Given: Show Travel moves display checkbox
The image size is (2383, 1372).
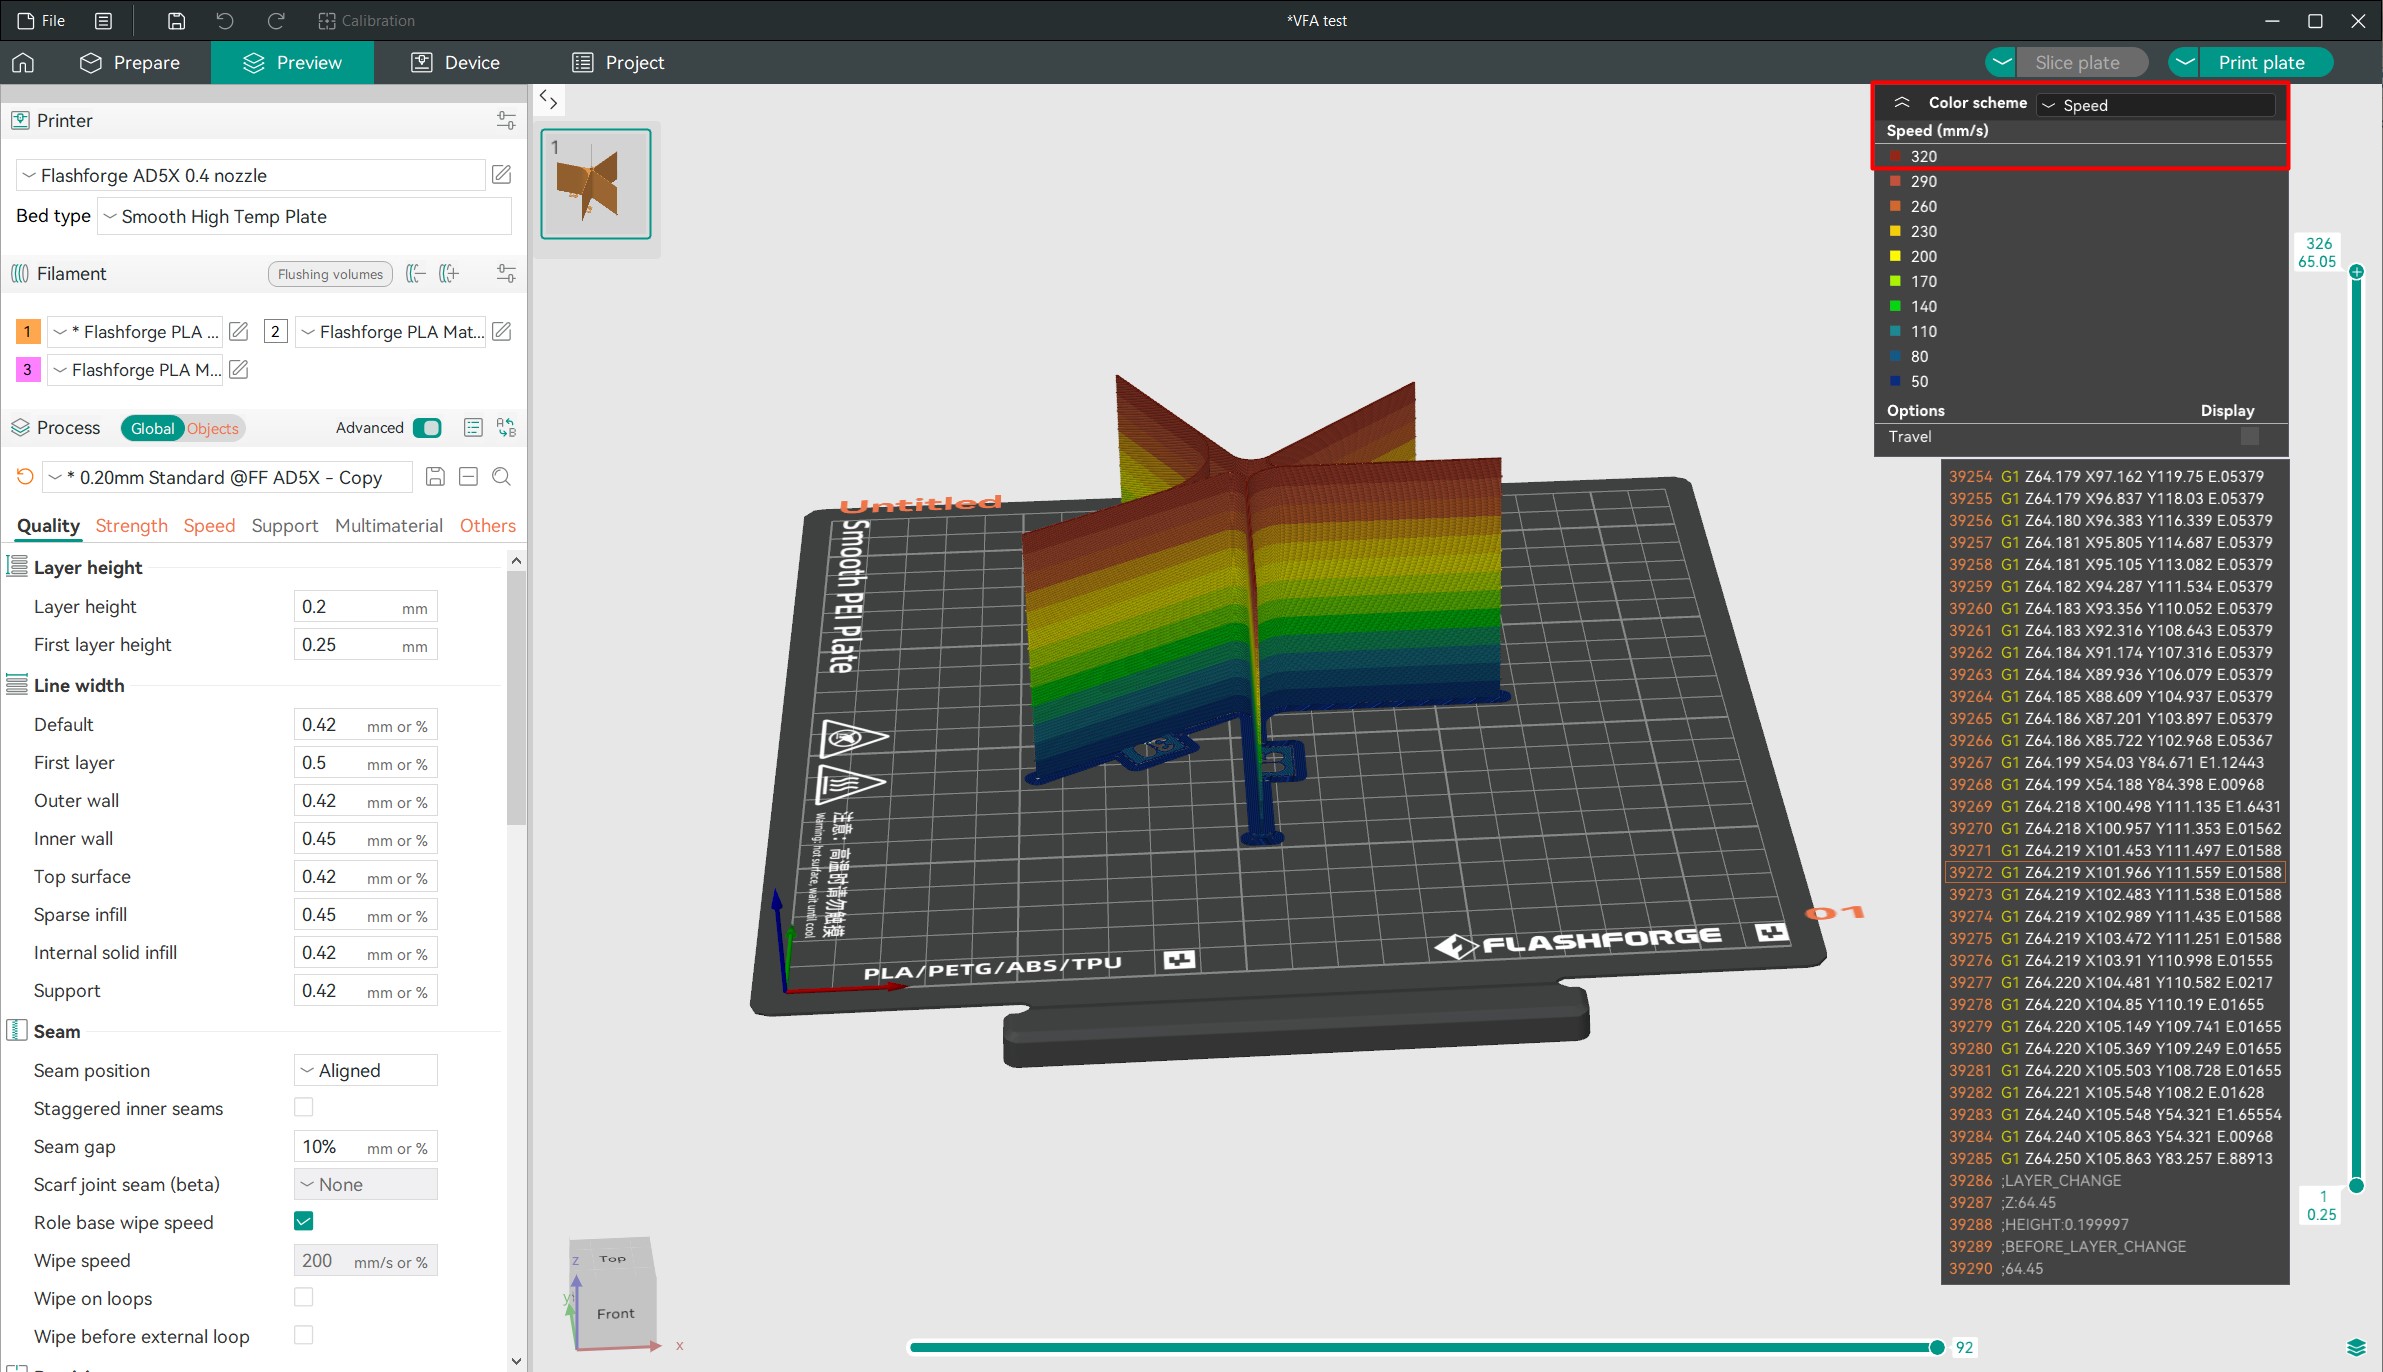Looking at the screenshot, I should 2250,436.
